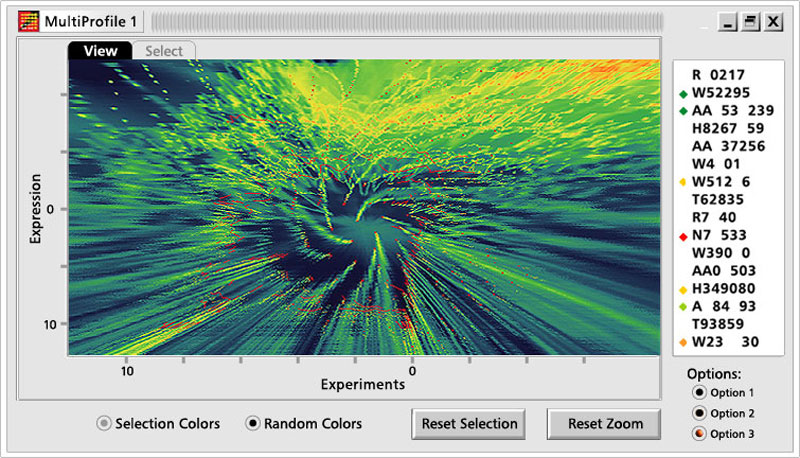Select Option 3 radio button
The width and height of the screenshot is (800, 458).
coord(699,434)
